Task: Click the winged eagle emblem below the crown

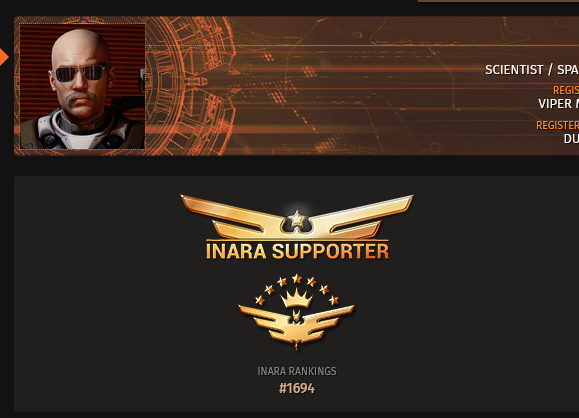Action: (x=297, y=326)
